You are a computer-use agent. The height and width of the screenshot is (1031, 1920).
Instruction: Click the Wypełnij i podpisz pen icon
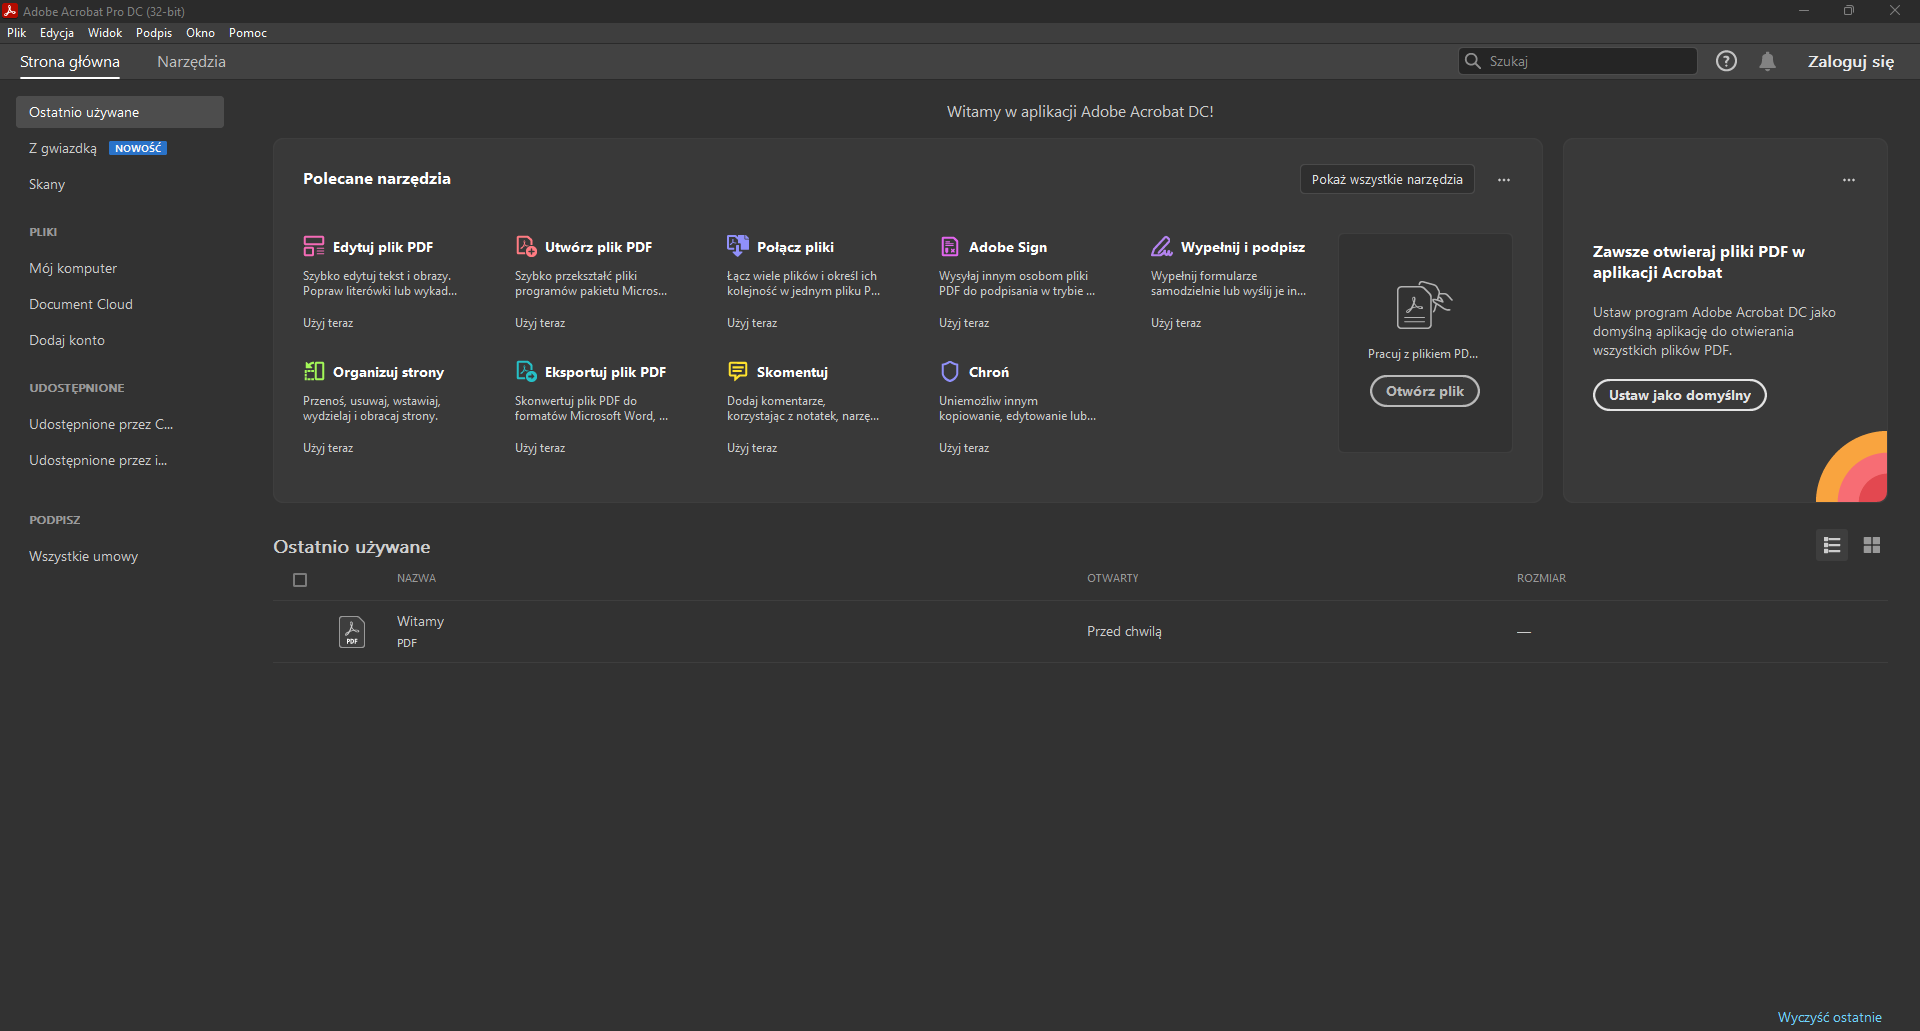click(x=1162, y=246)
